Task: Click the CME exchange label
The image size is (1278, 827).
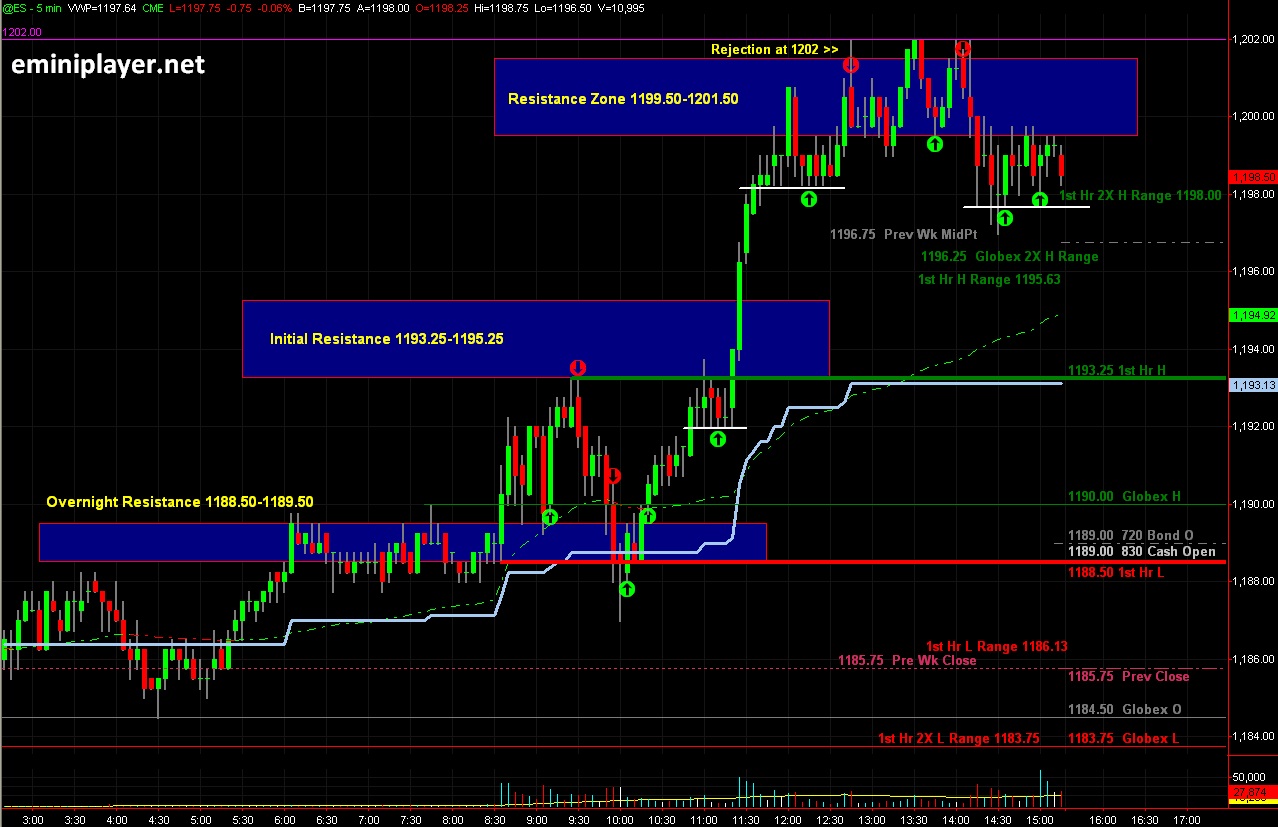Action: click(153, 9)
